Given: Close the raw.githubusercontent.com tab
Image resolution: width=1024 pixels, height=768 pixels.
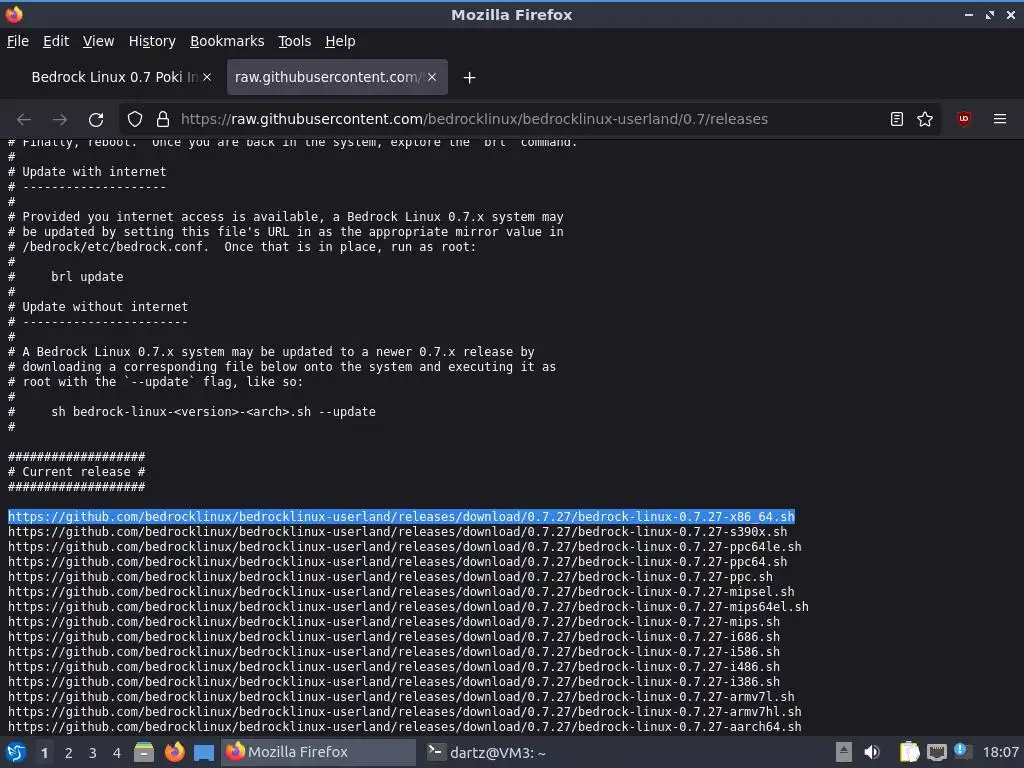Looking at the screenshot, I should [x=432, y=77].
